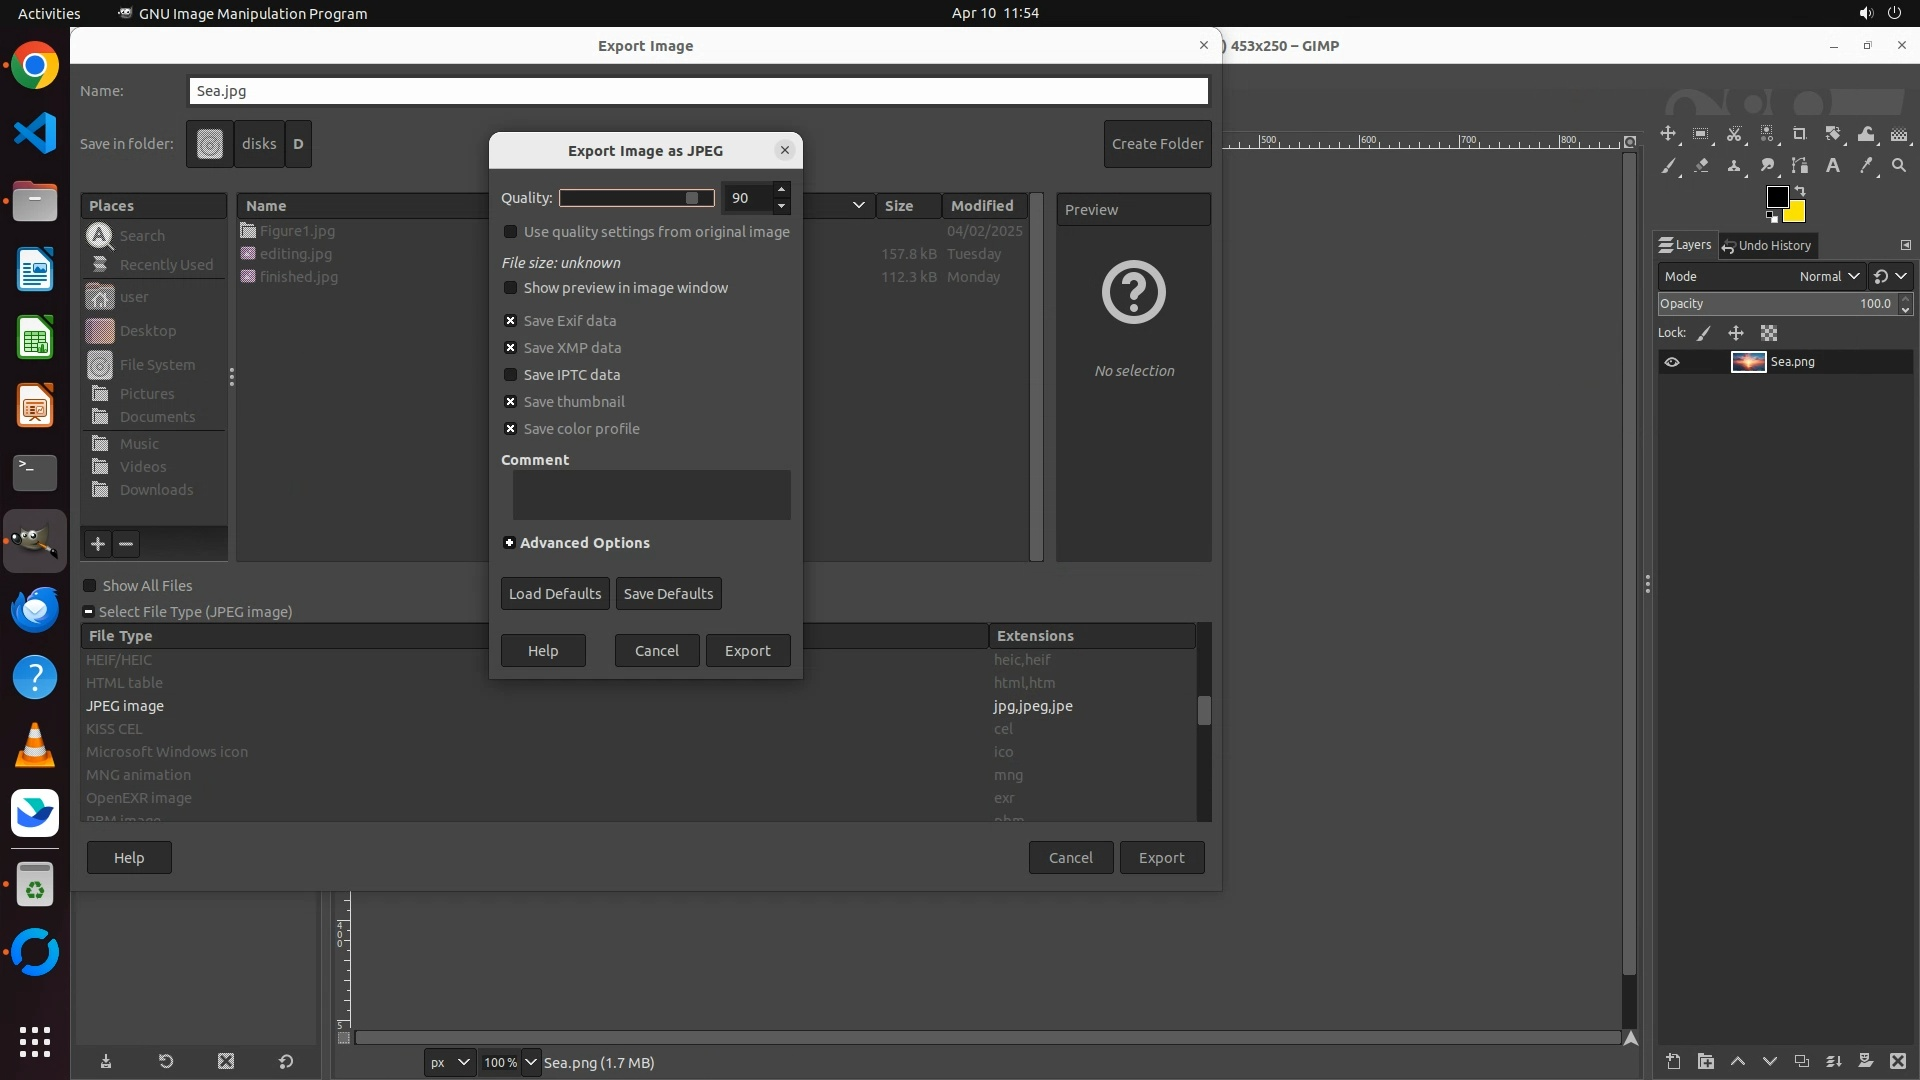Select the Scissors Select tool
Image resolution: width=1920 pixels, height=1080 pixels.
point(1734,134)
